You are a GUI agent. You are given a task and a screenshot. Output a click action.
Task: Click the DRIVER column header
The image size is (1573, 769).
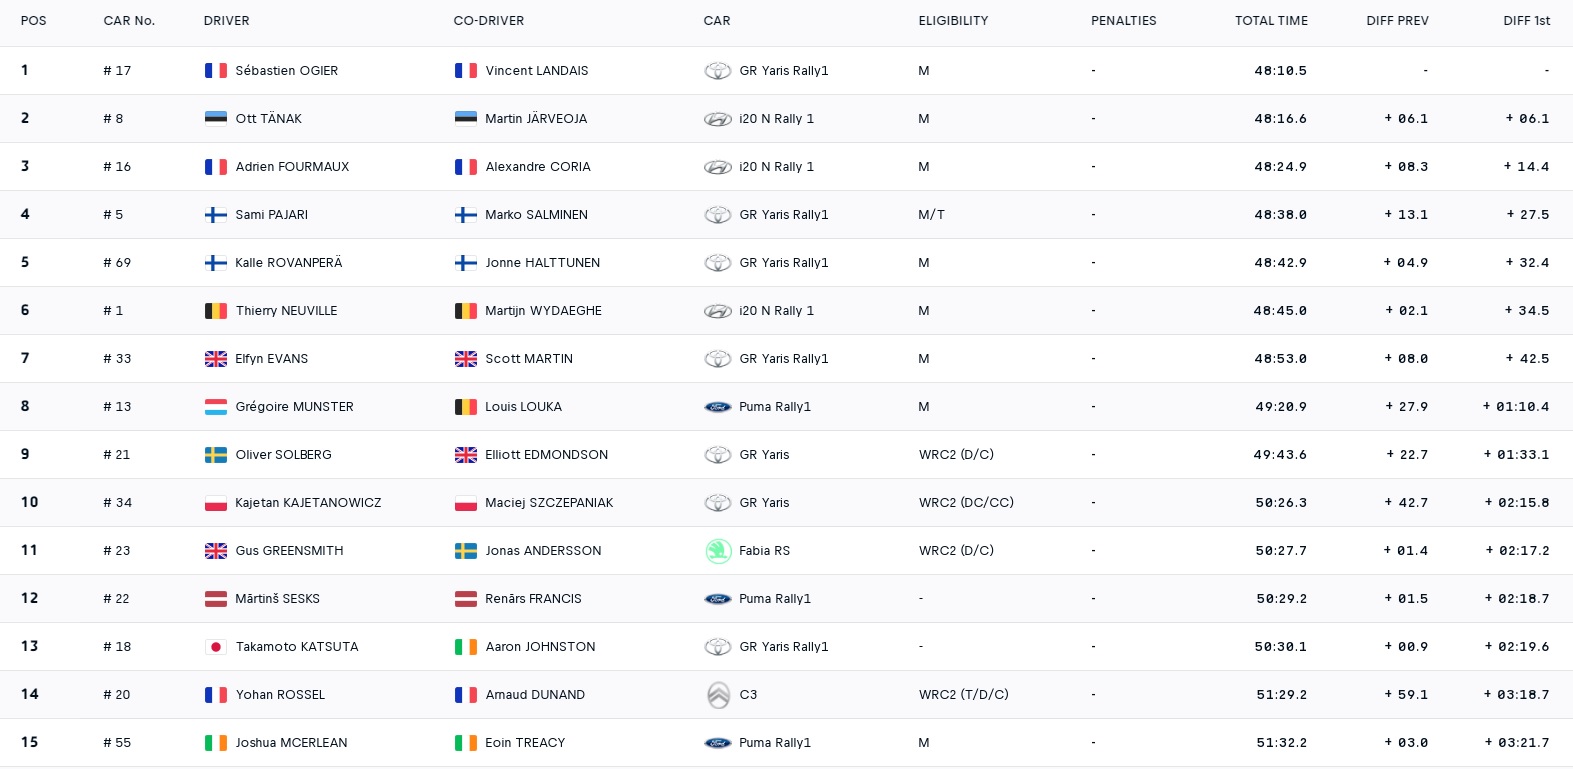(x=227, y=21)
